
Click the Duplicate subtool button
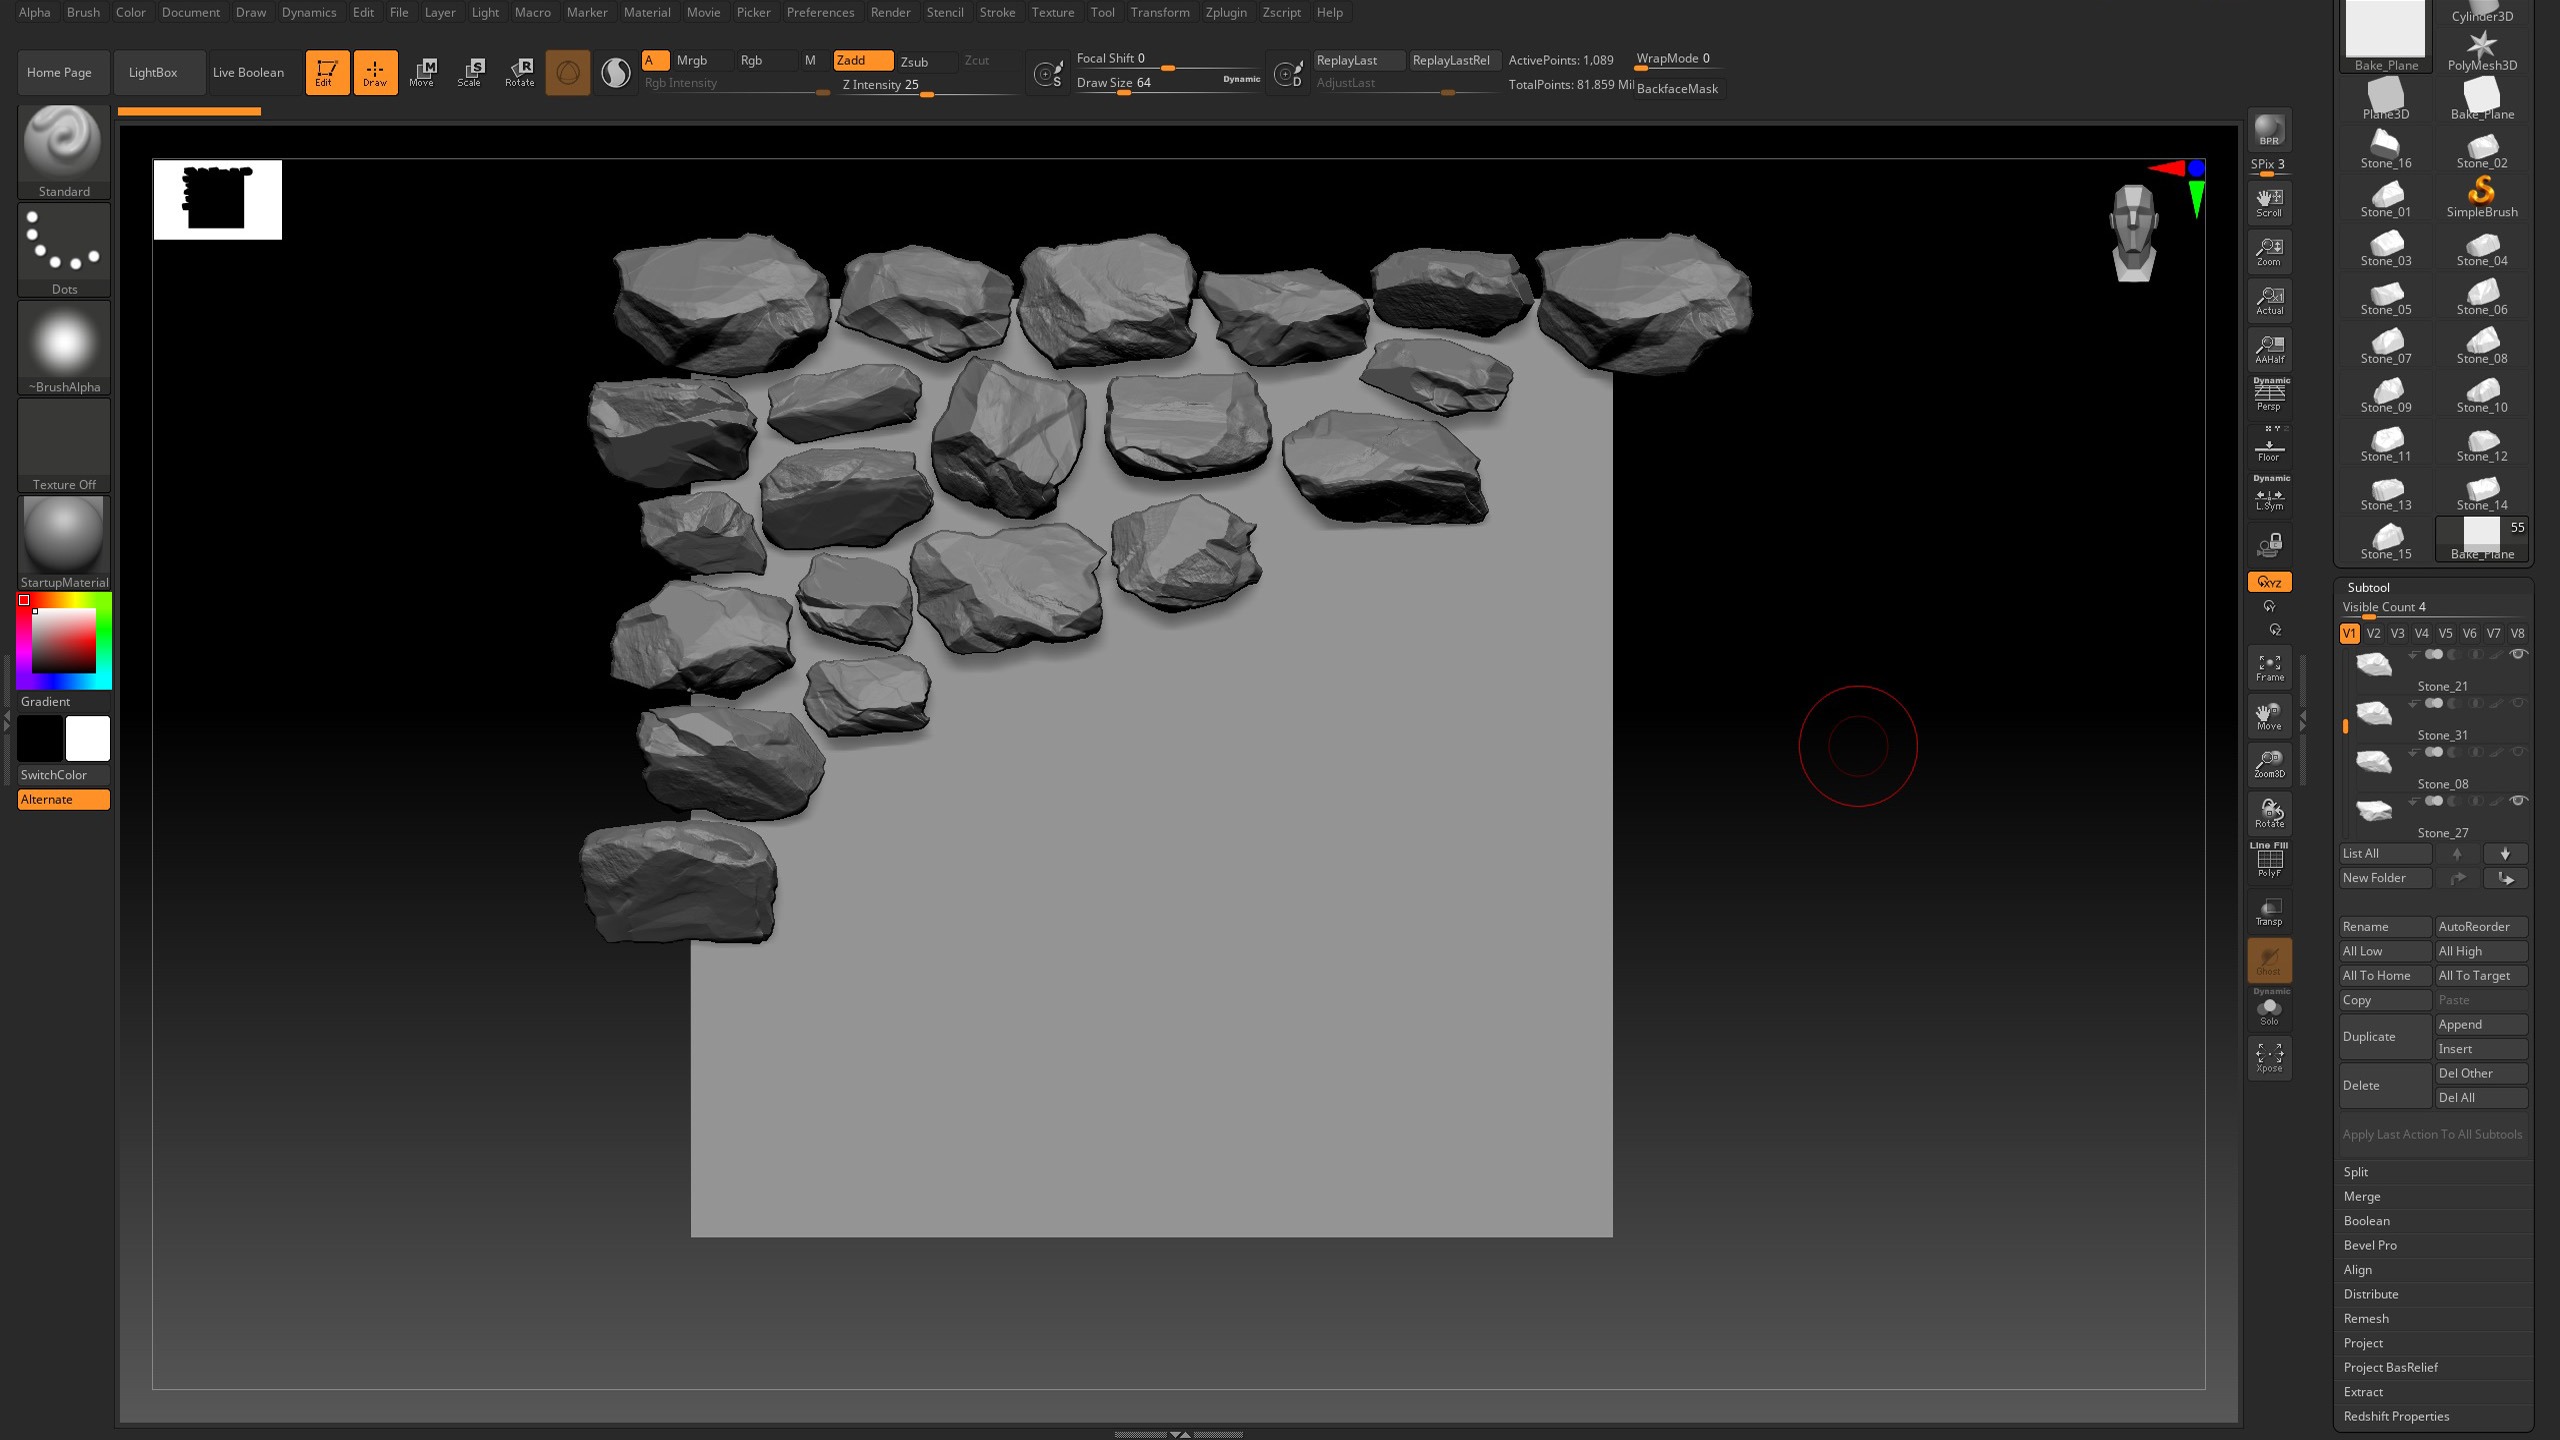pos(2385,1037)
